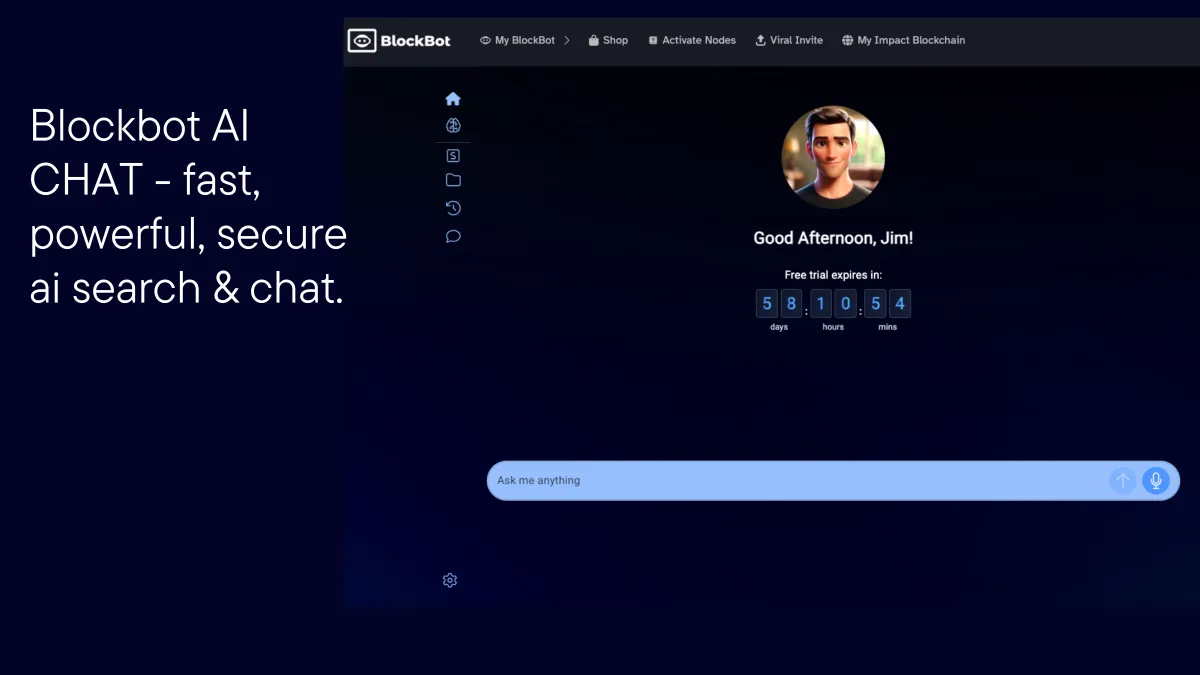Start voice input with microphone button
This screenshot has height=675, width=1200.
(x=1156, y=481)
